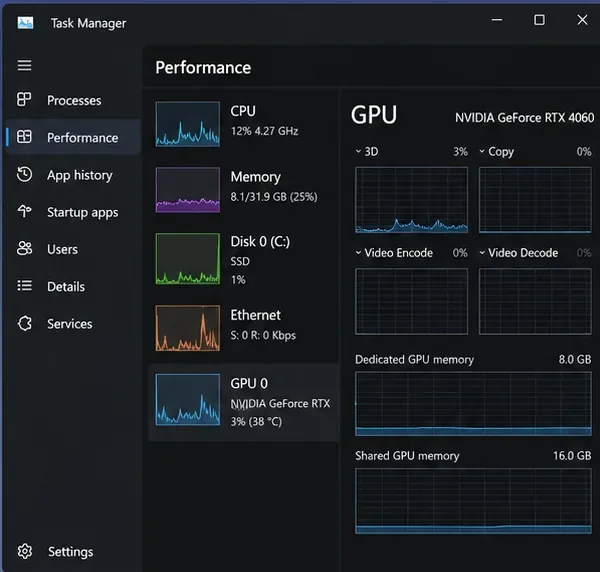Click the 3% value beside 3D
600x572 pixels.
pos(461,152)
